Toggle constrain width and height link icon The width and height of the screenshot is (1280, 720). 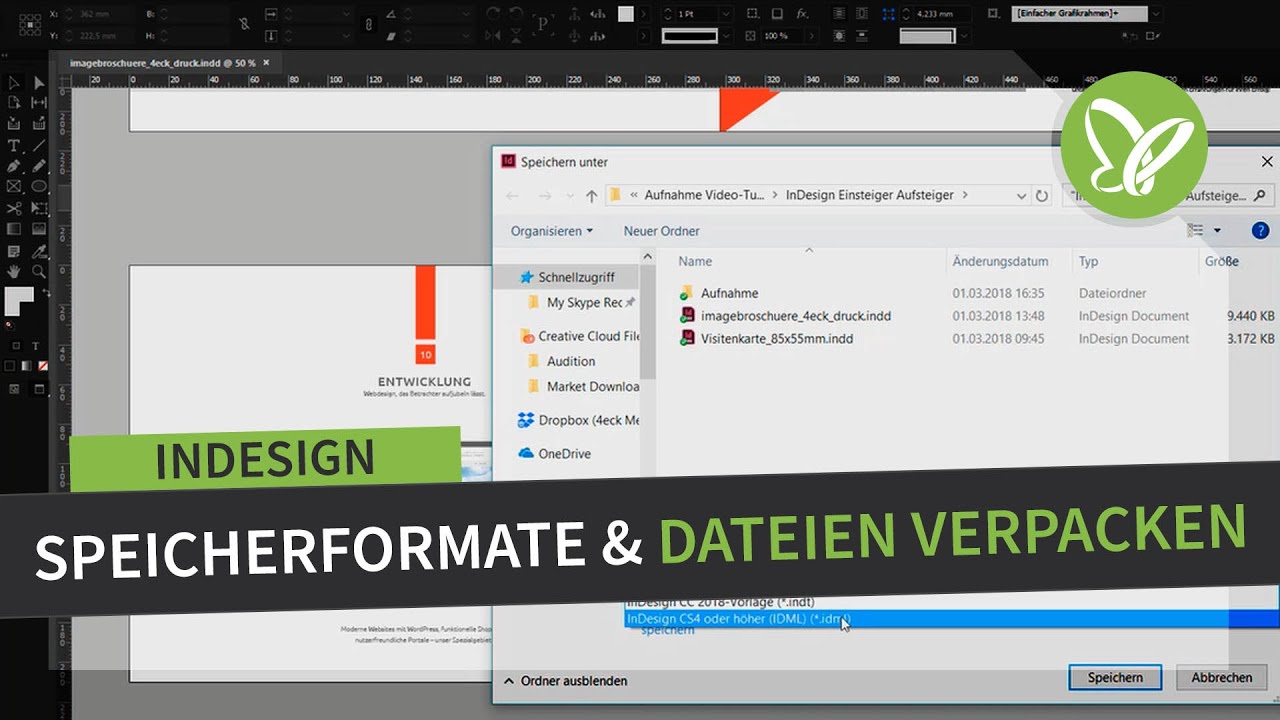(x=245, y=24)
